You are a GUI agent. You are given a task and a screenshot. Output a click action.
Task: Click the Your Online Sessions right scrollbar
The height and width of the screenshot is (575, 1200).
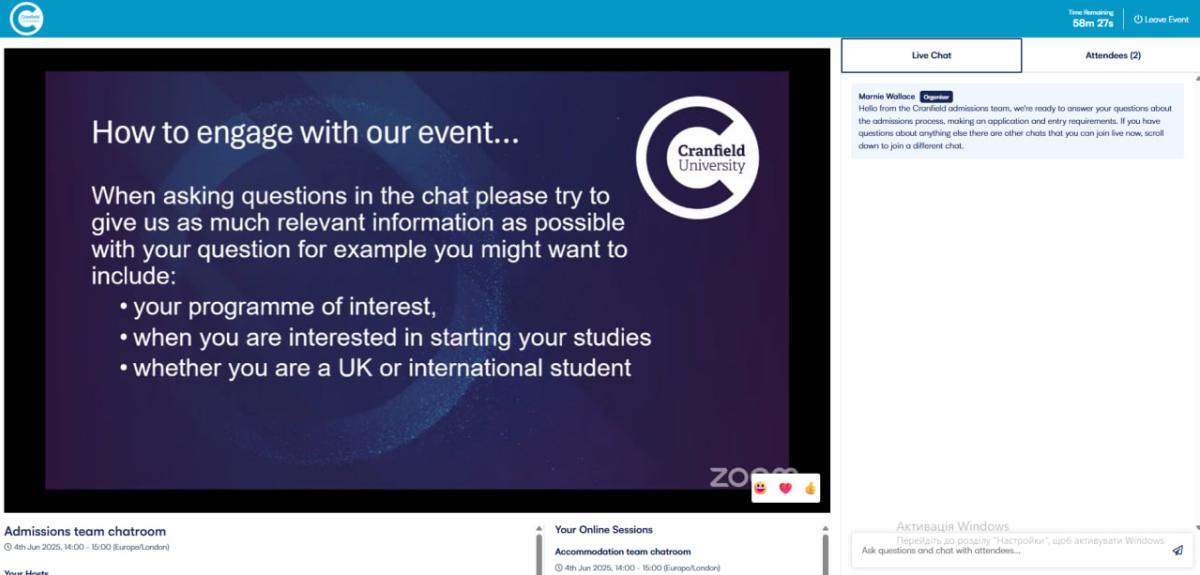825,555
